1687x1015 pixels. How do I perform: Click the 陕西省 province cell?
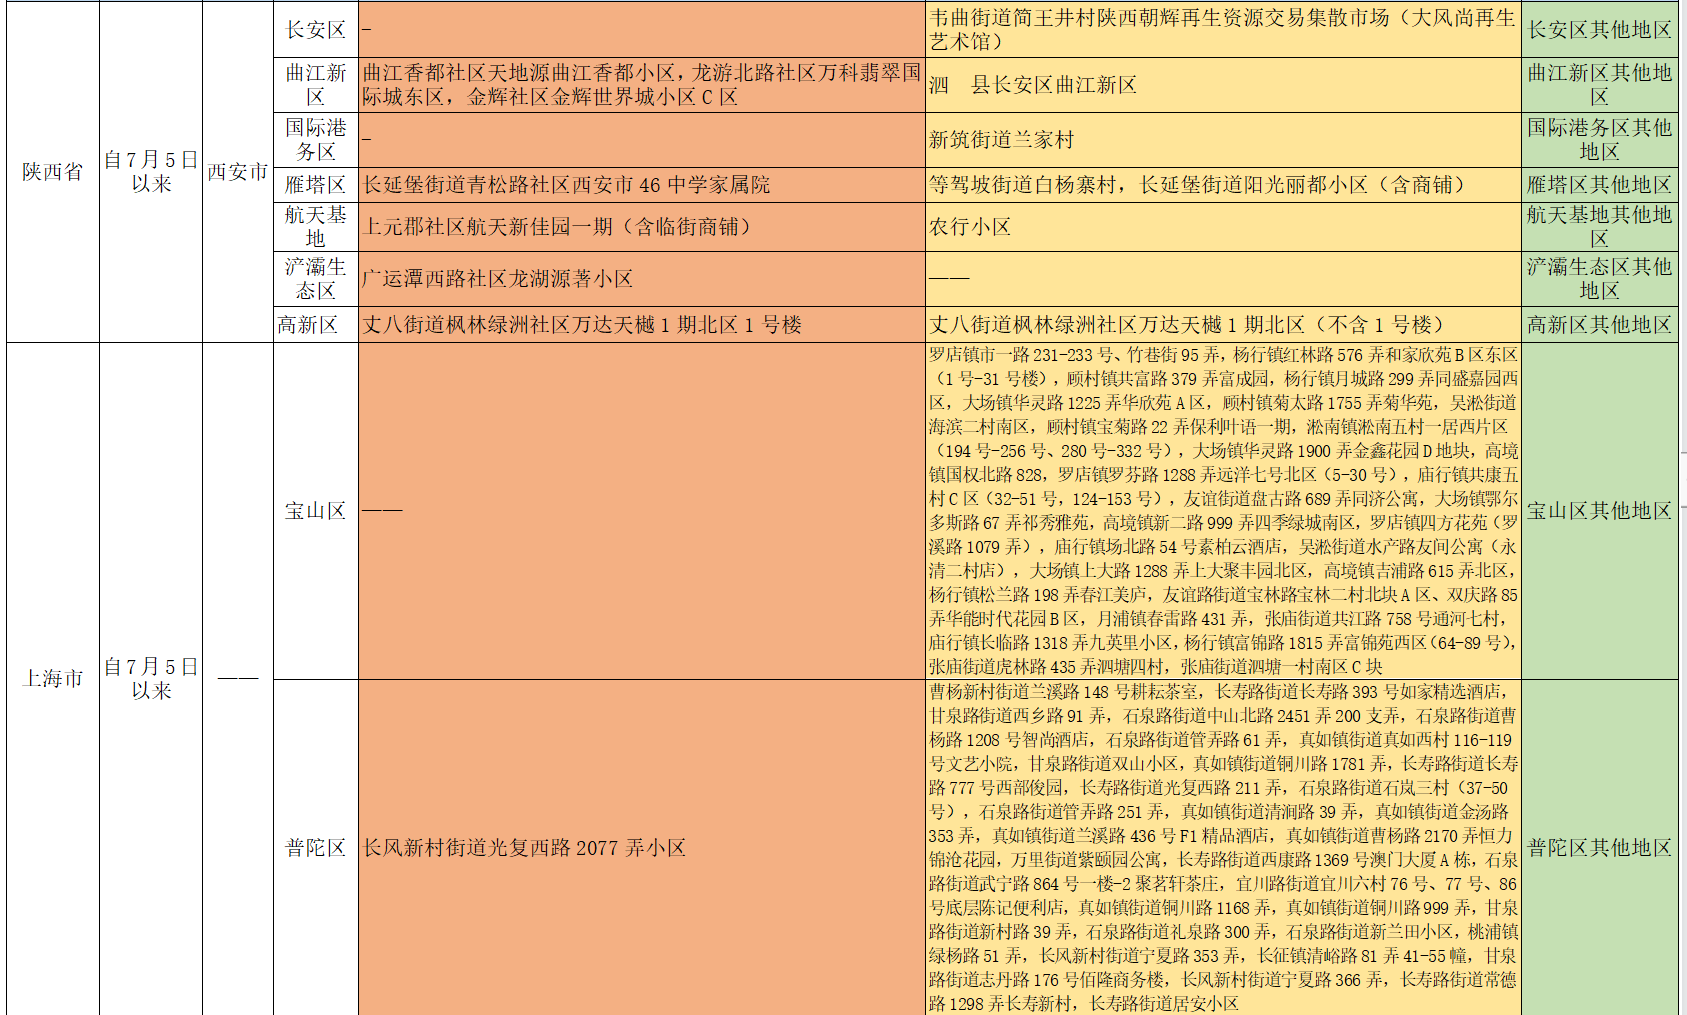(x=52, y=172)
